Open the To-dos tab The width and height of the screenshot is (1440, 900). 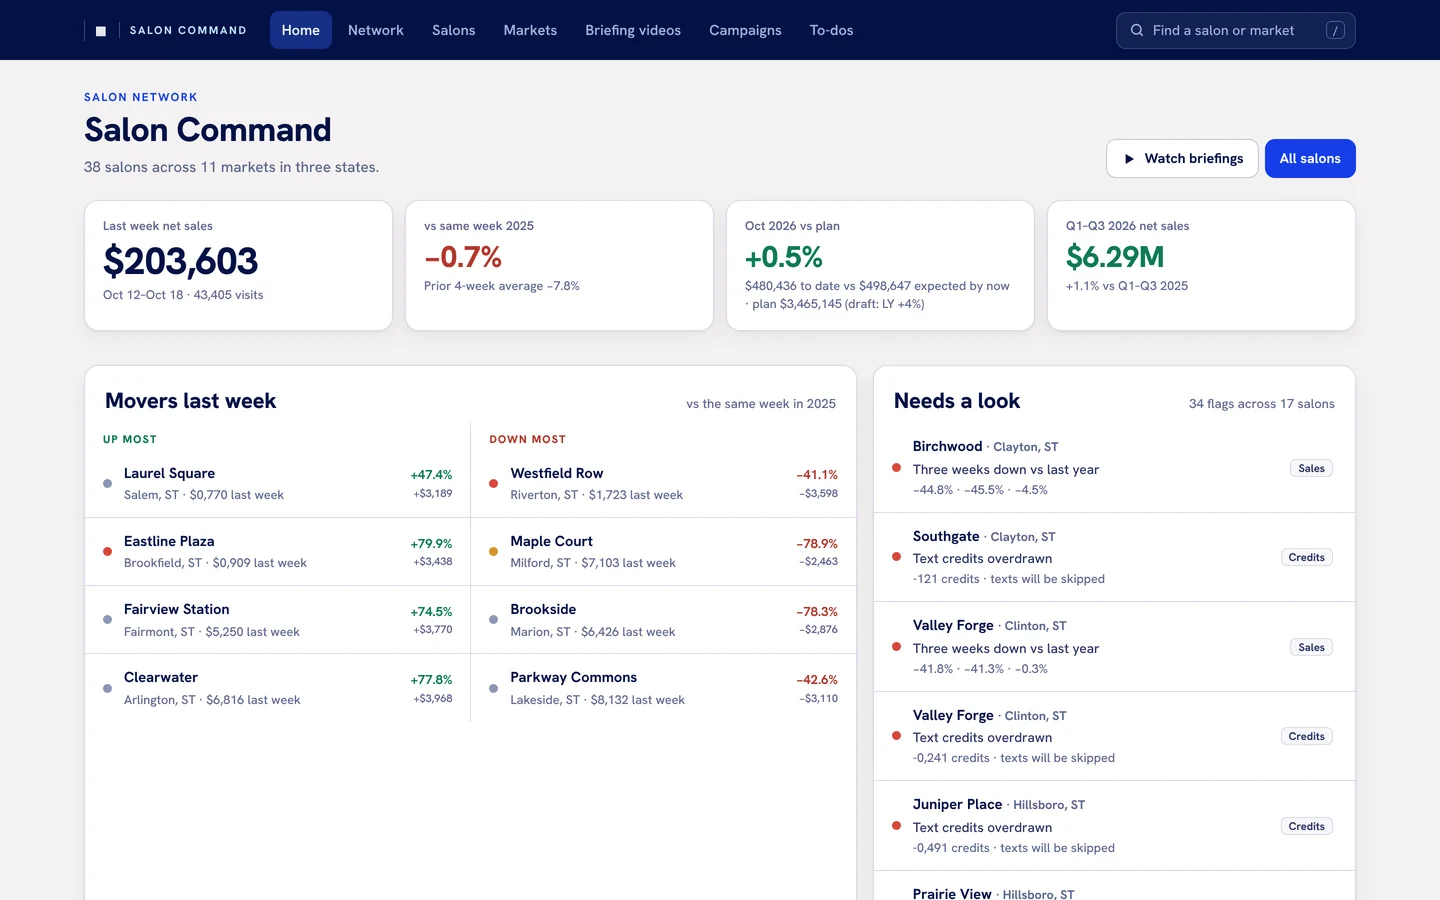831,30
